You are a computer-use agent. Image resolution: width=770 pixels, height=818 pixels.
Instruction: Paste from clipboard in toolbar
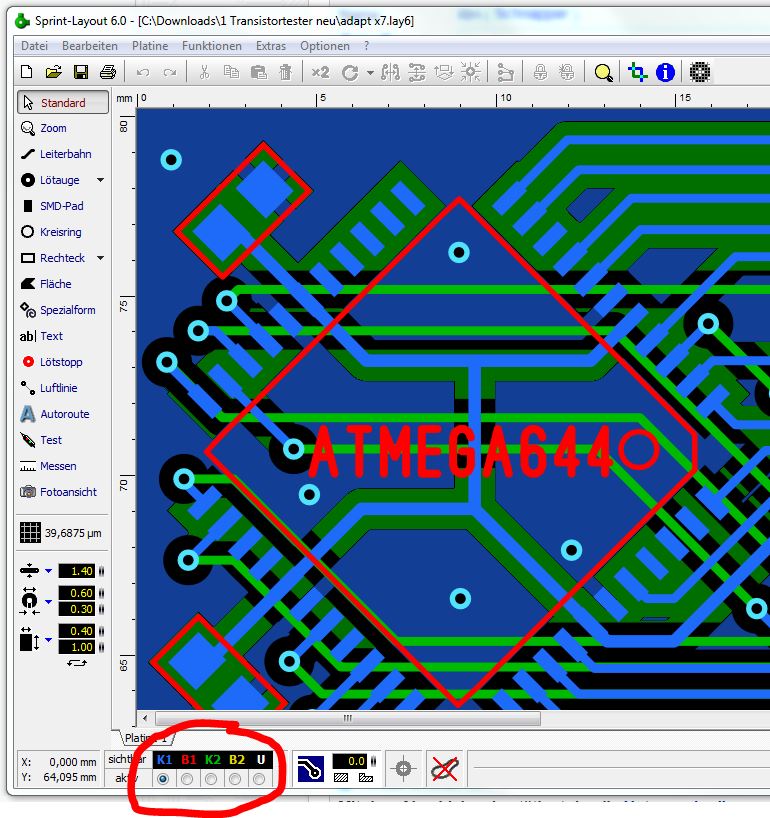click(x=259, y=72)
